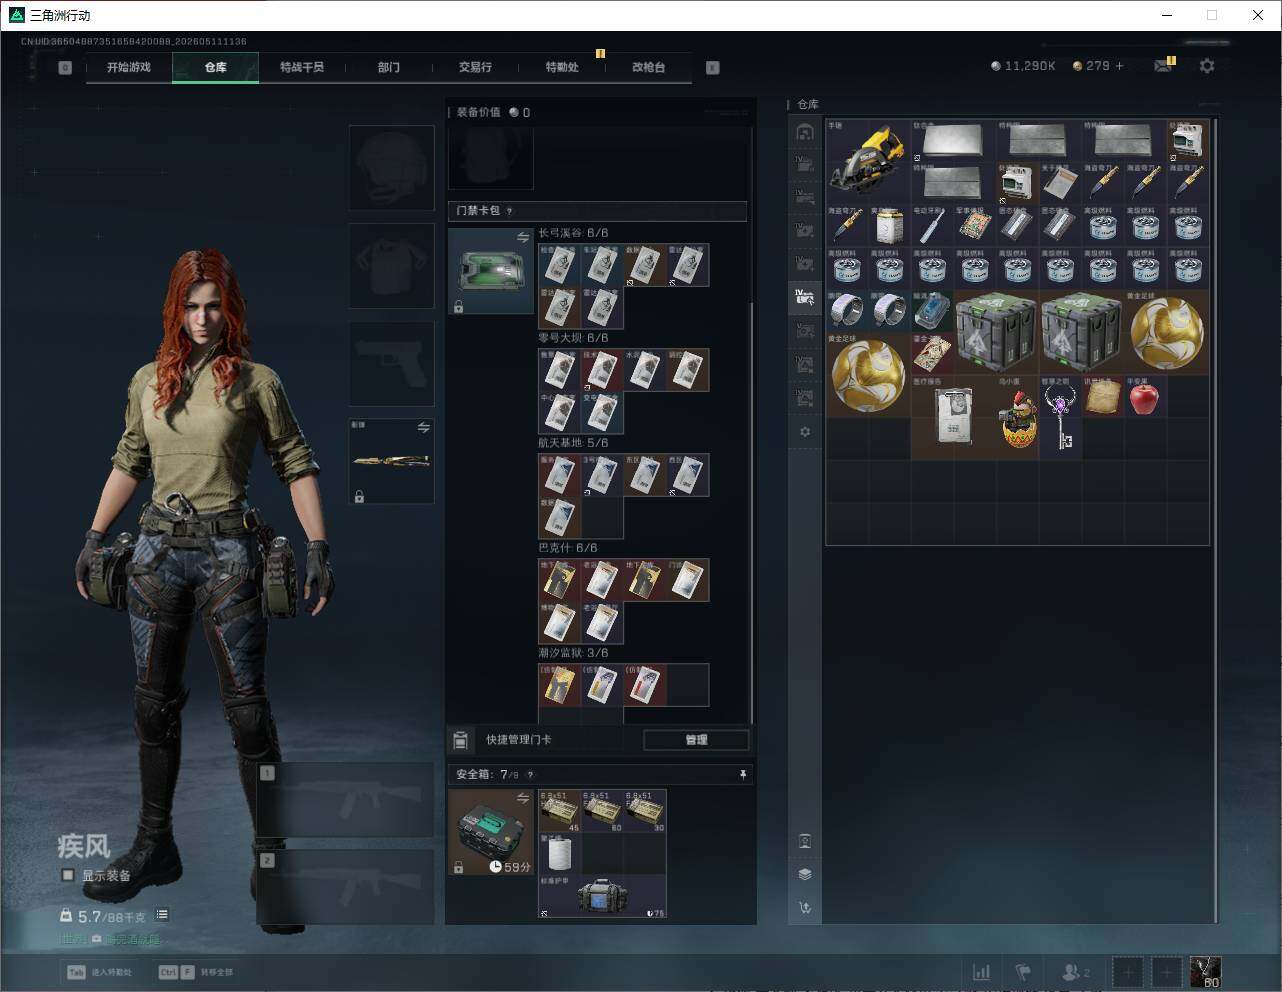Click the warehouse sort/organize icon
The image size is (1282, 992).
tap(805, 908)
